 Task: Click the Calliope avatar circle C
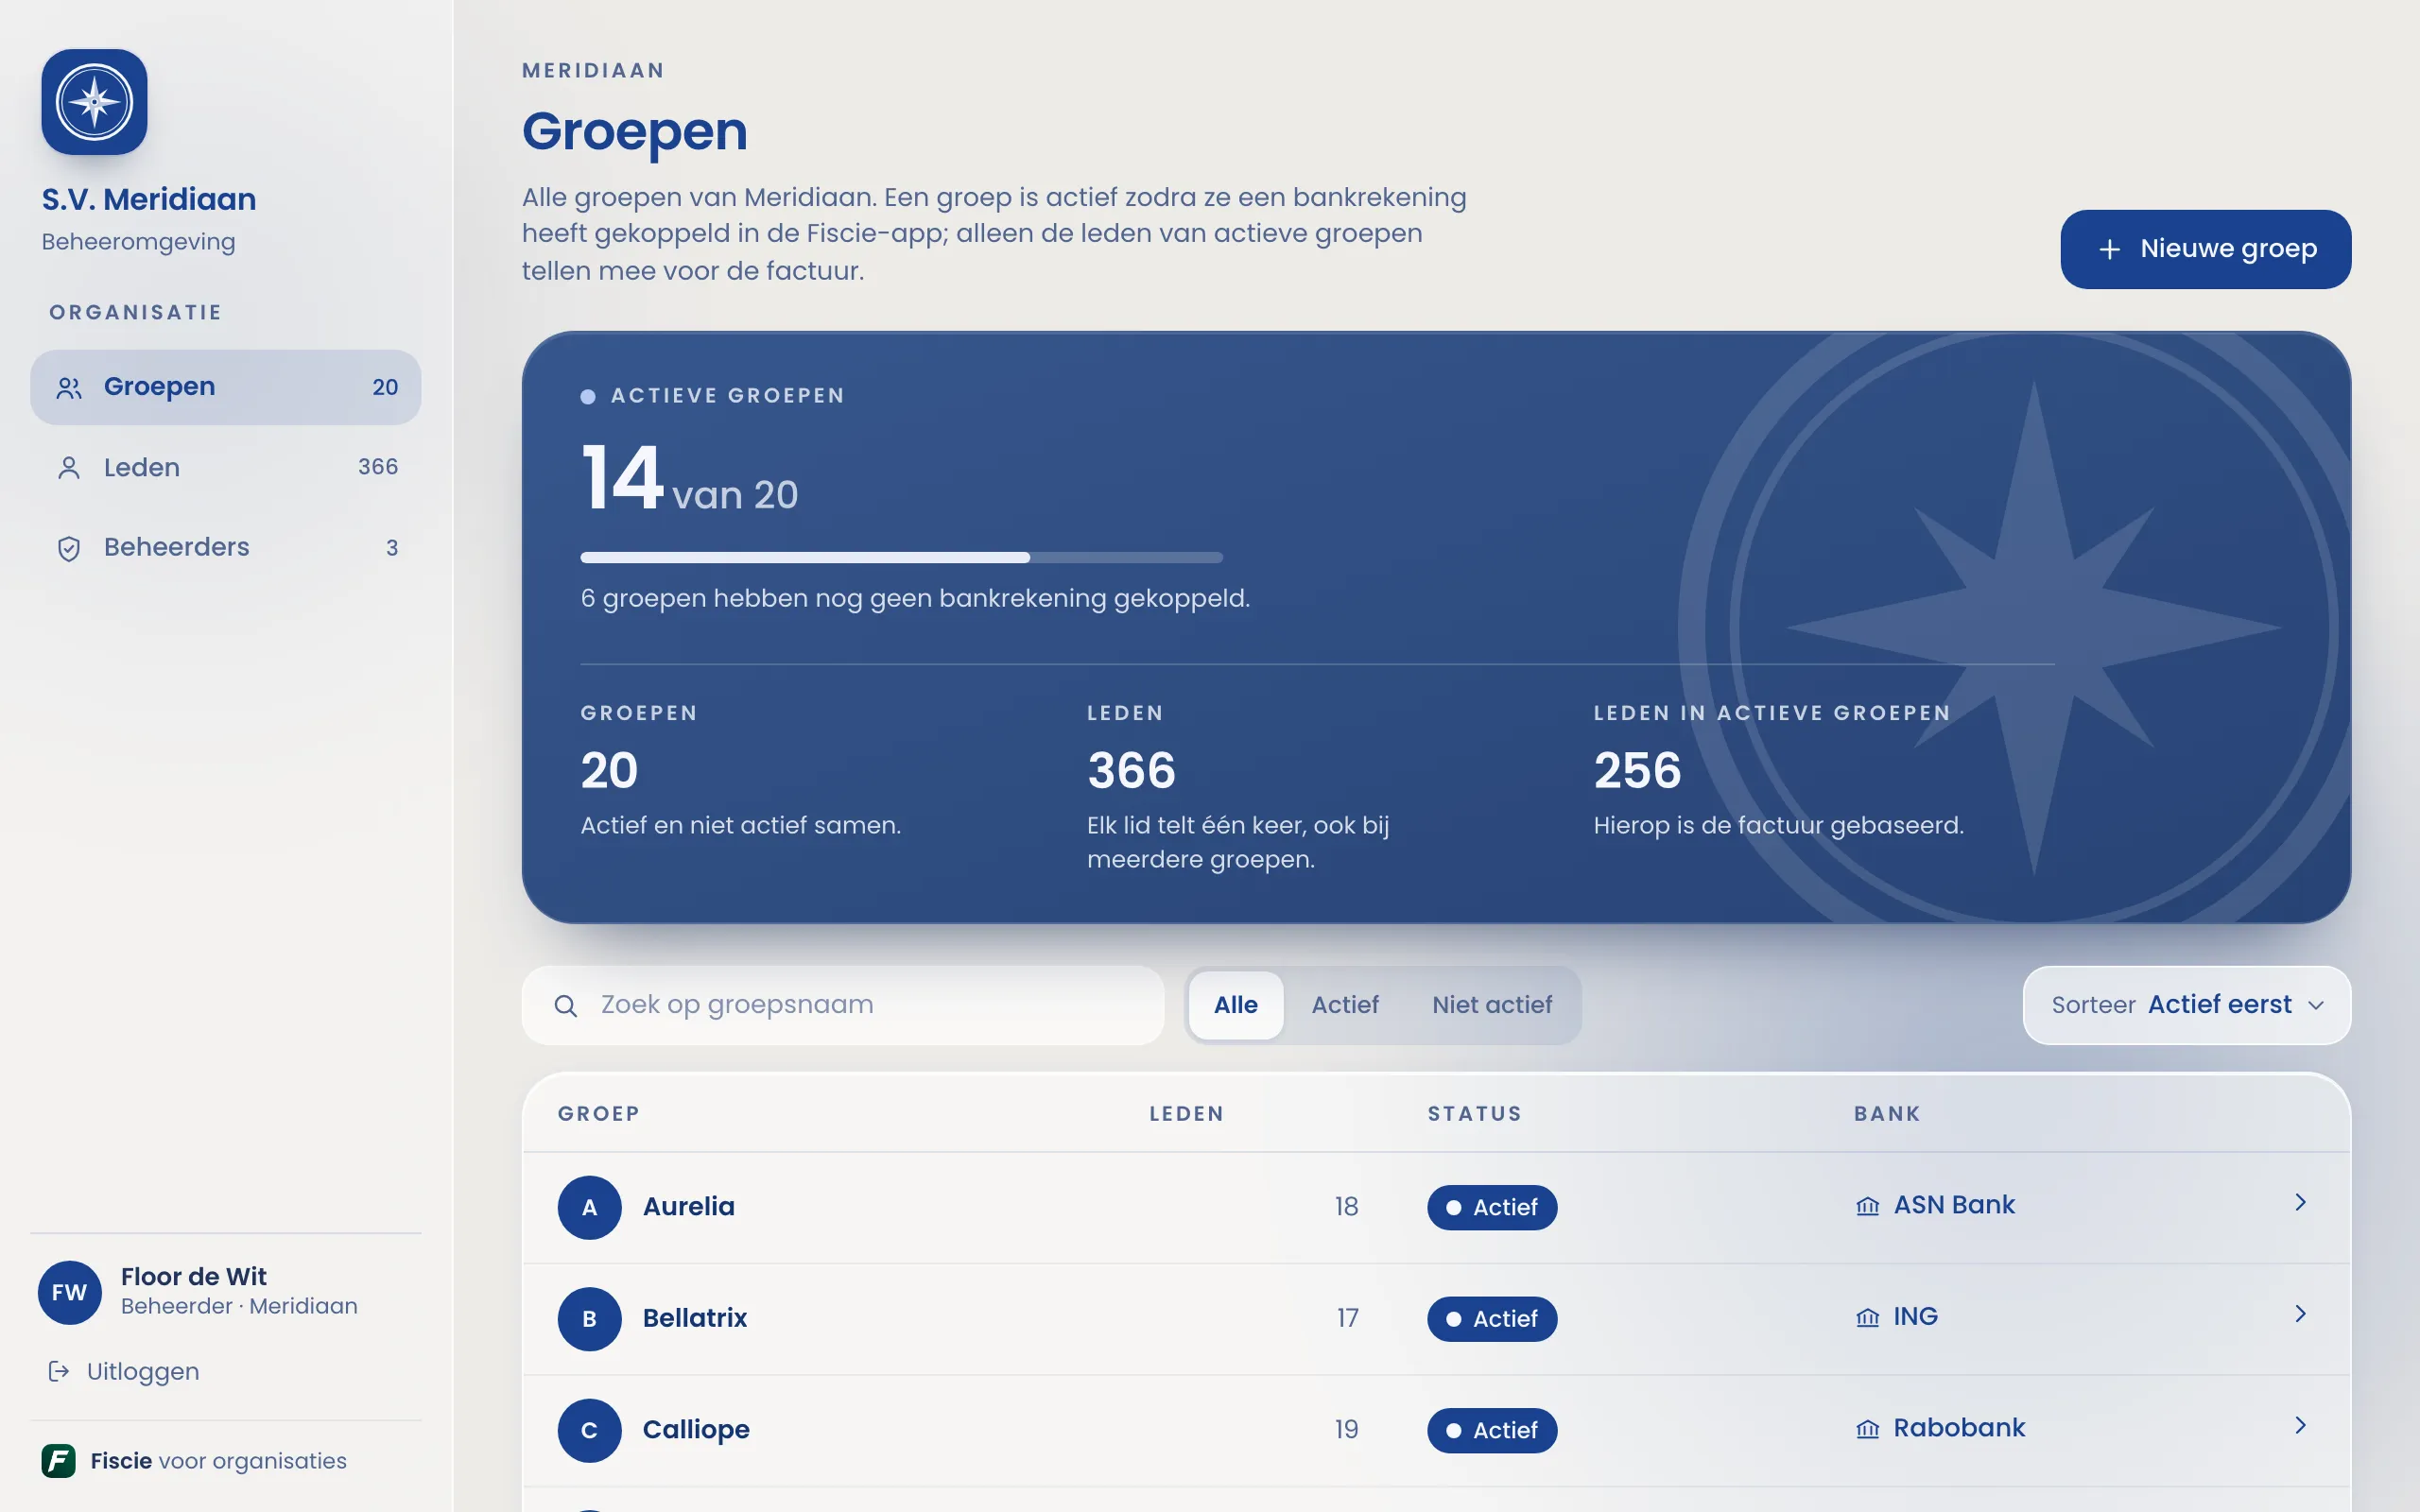coord(589,1430)
